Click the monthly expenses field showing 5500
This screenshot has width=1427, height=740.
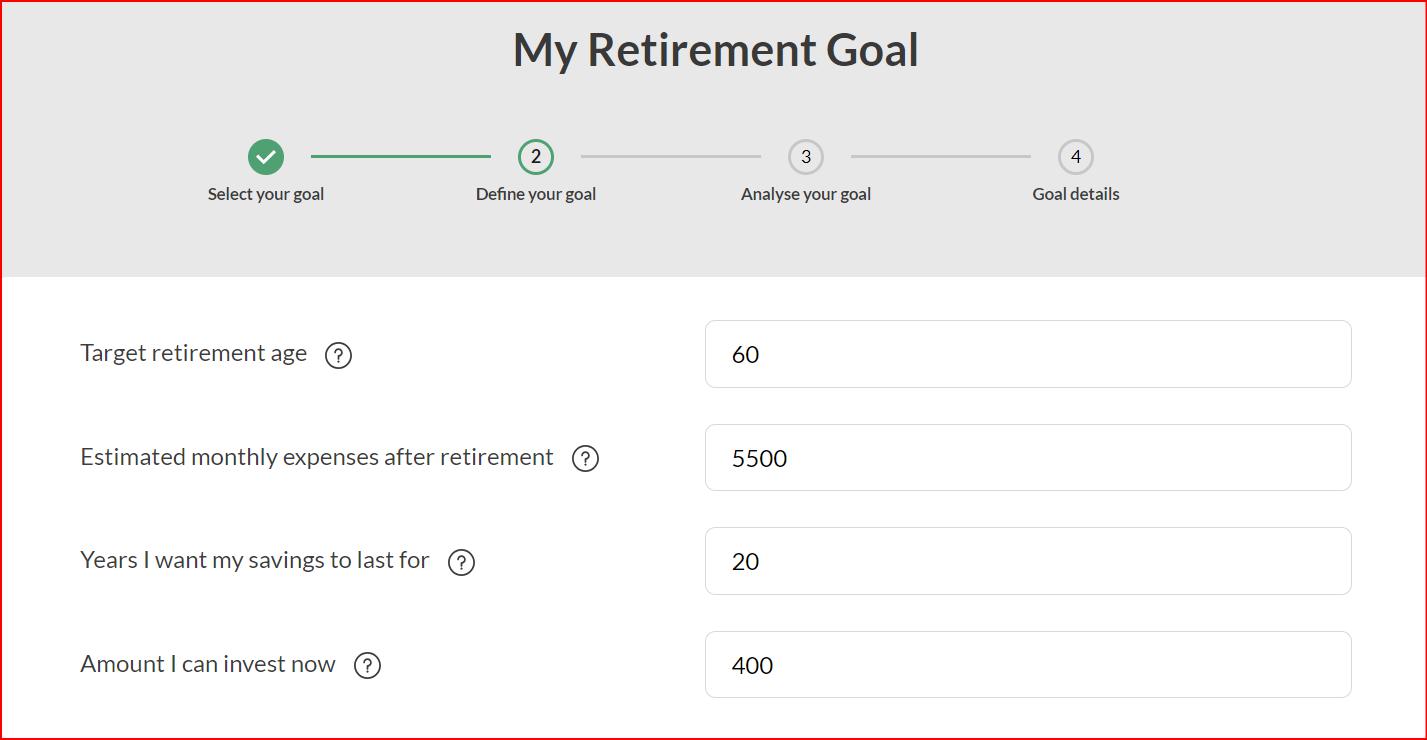(1028, 458)
